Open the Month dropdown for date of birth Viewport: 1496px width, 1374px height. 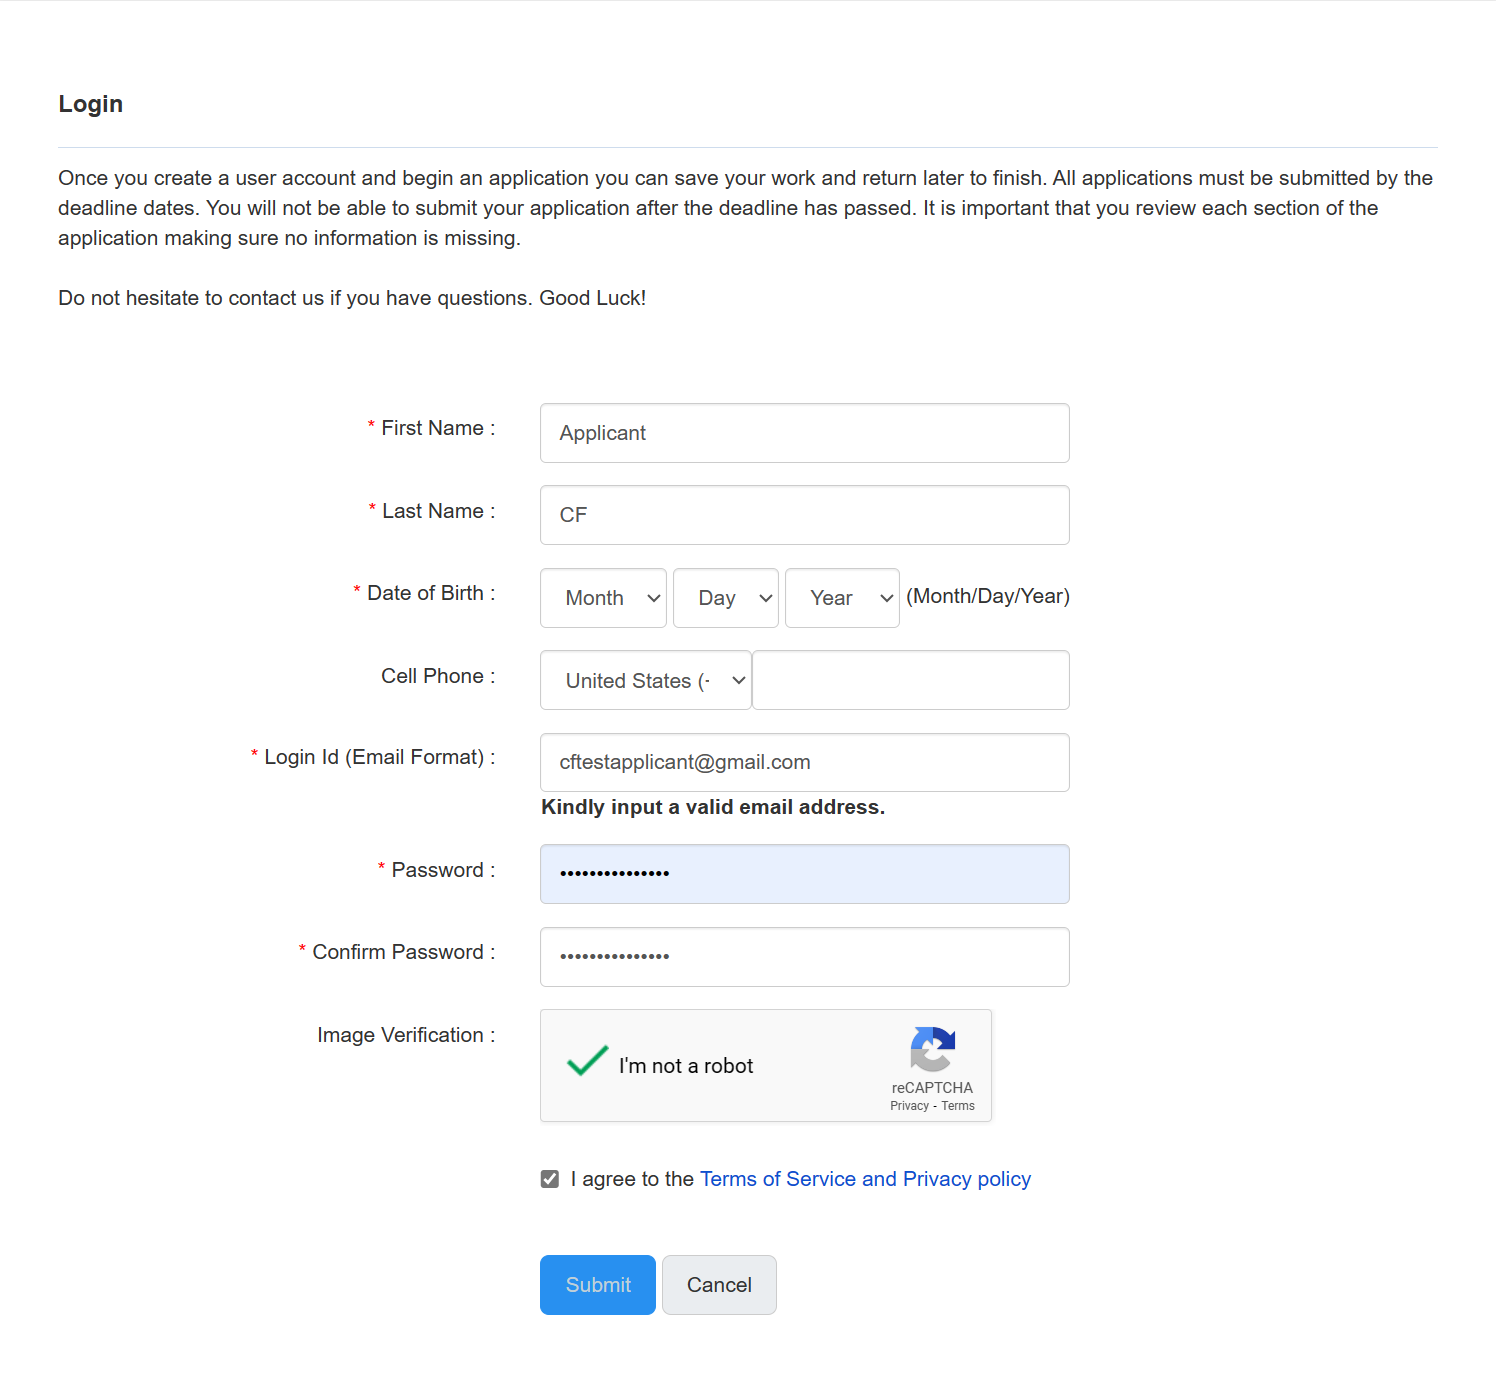[602, 597]
